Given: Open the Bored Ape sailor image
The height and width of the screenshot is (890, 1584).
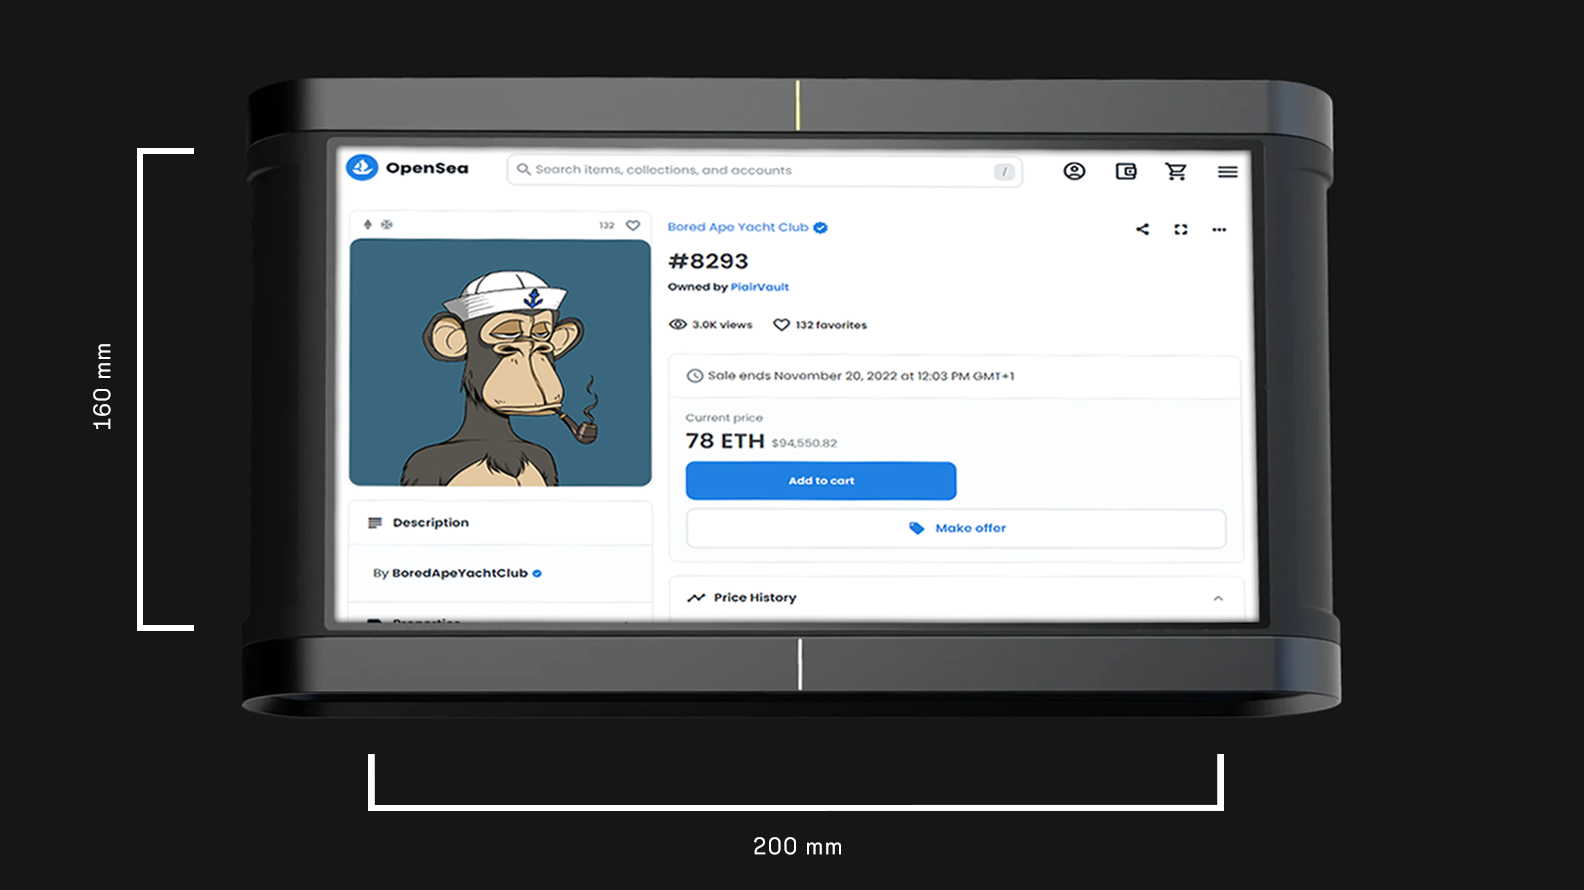Looking at the screenshot, I should (500, 362).
